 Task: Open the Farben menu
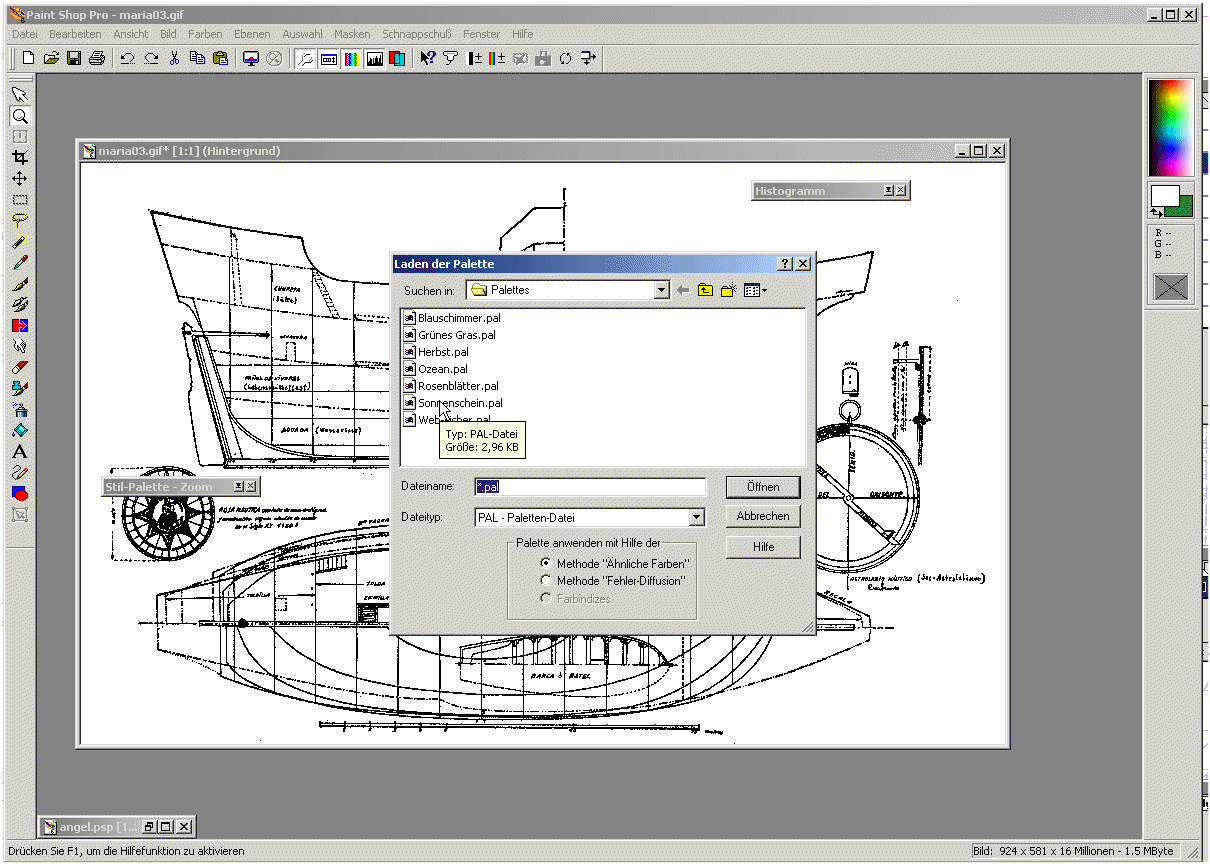[205, 34]
